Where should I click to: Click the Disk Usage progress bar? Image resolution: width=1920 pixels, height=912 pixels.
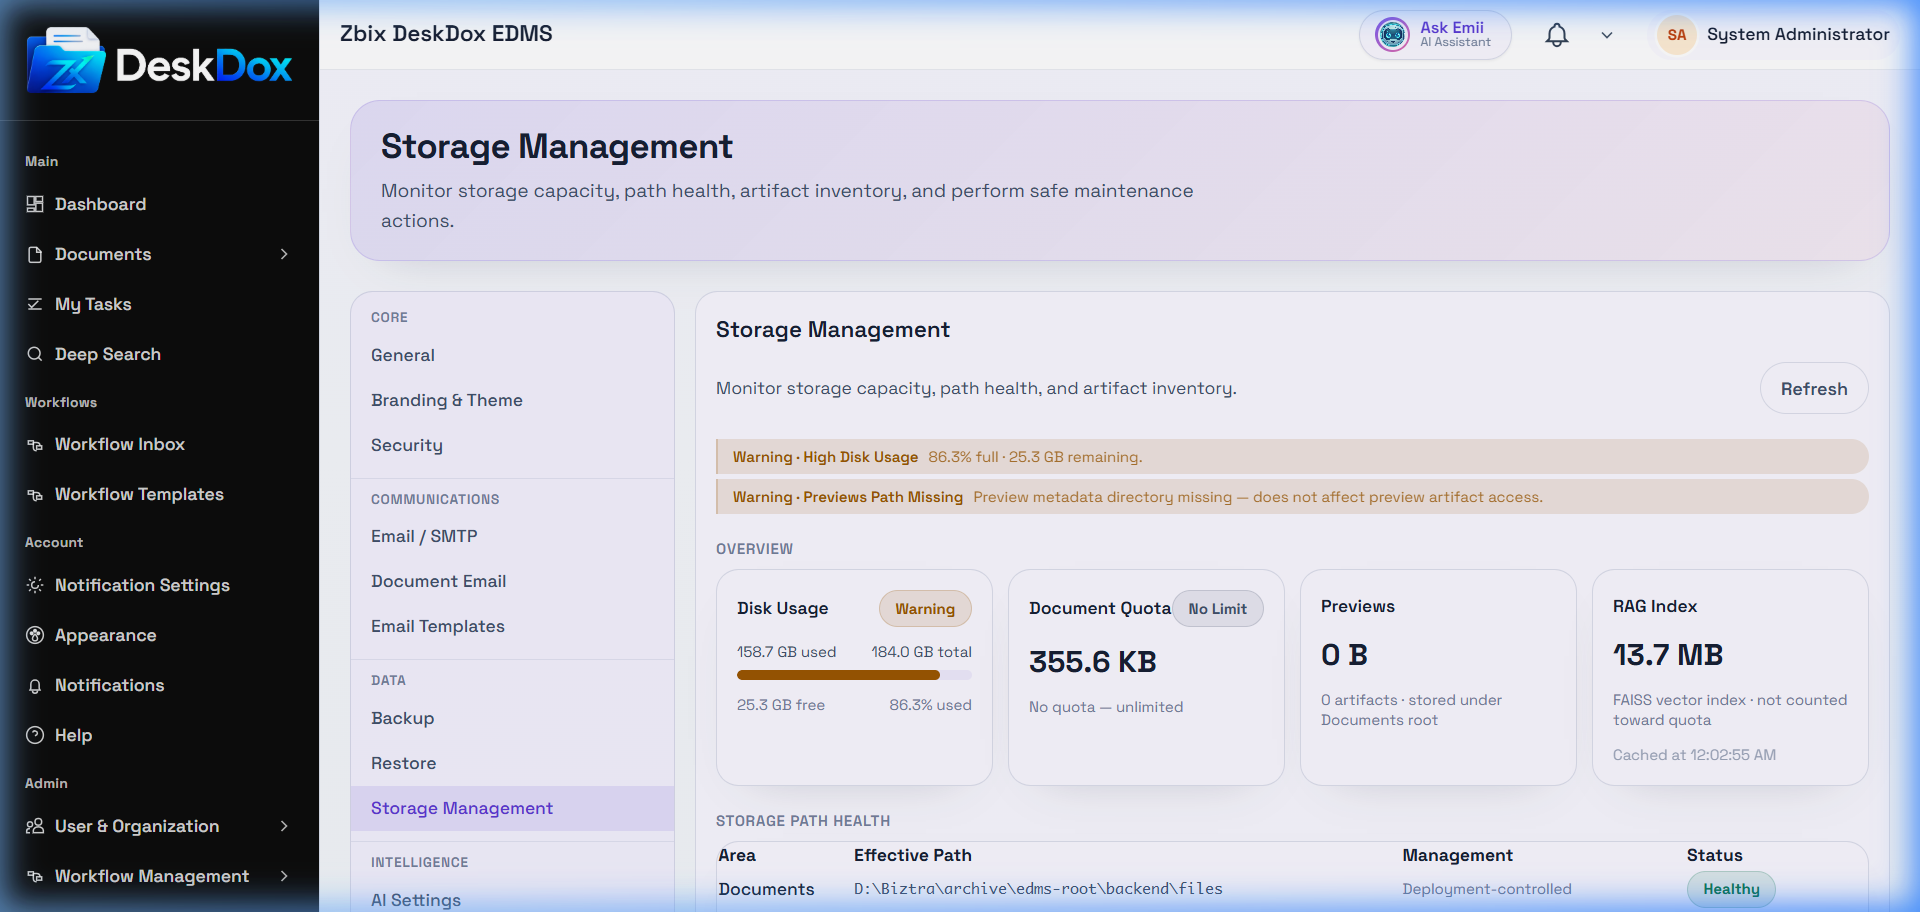(854, 675)
